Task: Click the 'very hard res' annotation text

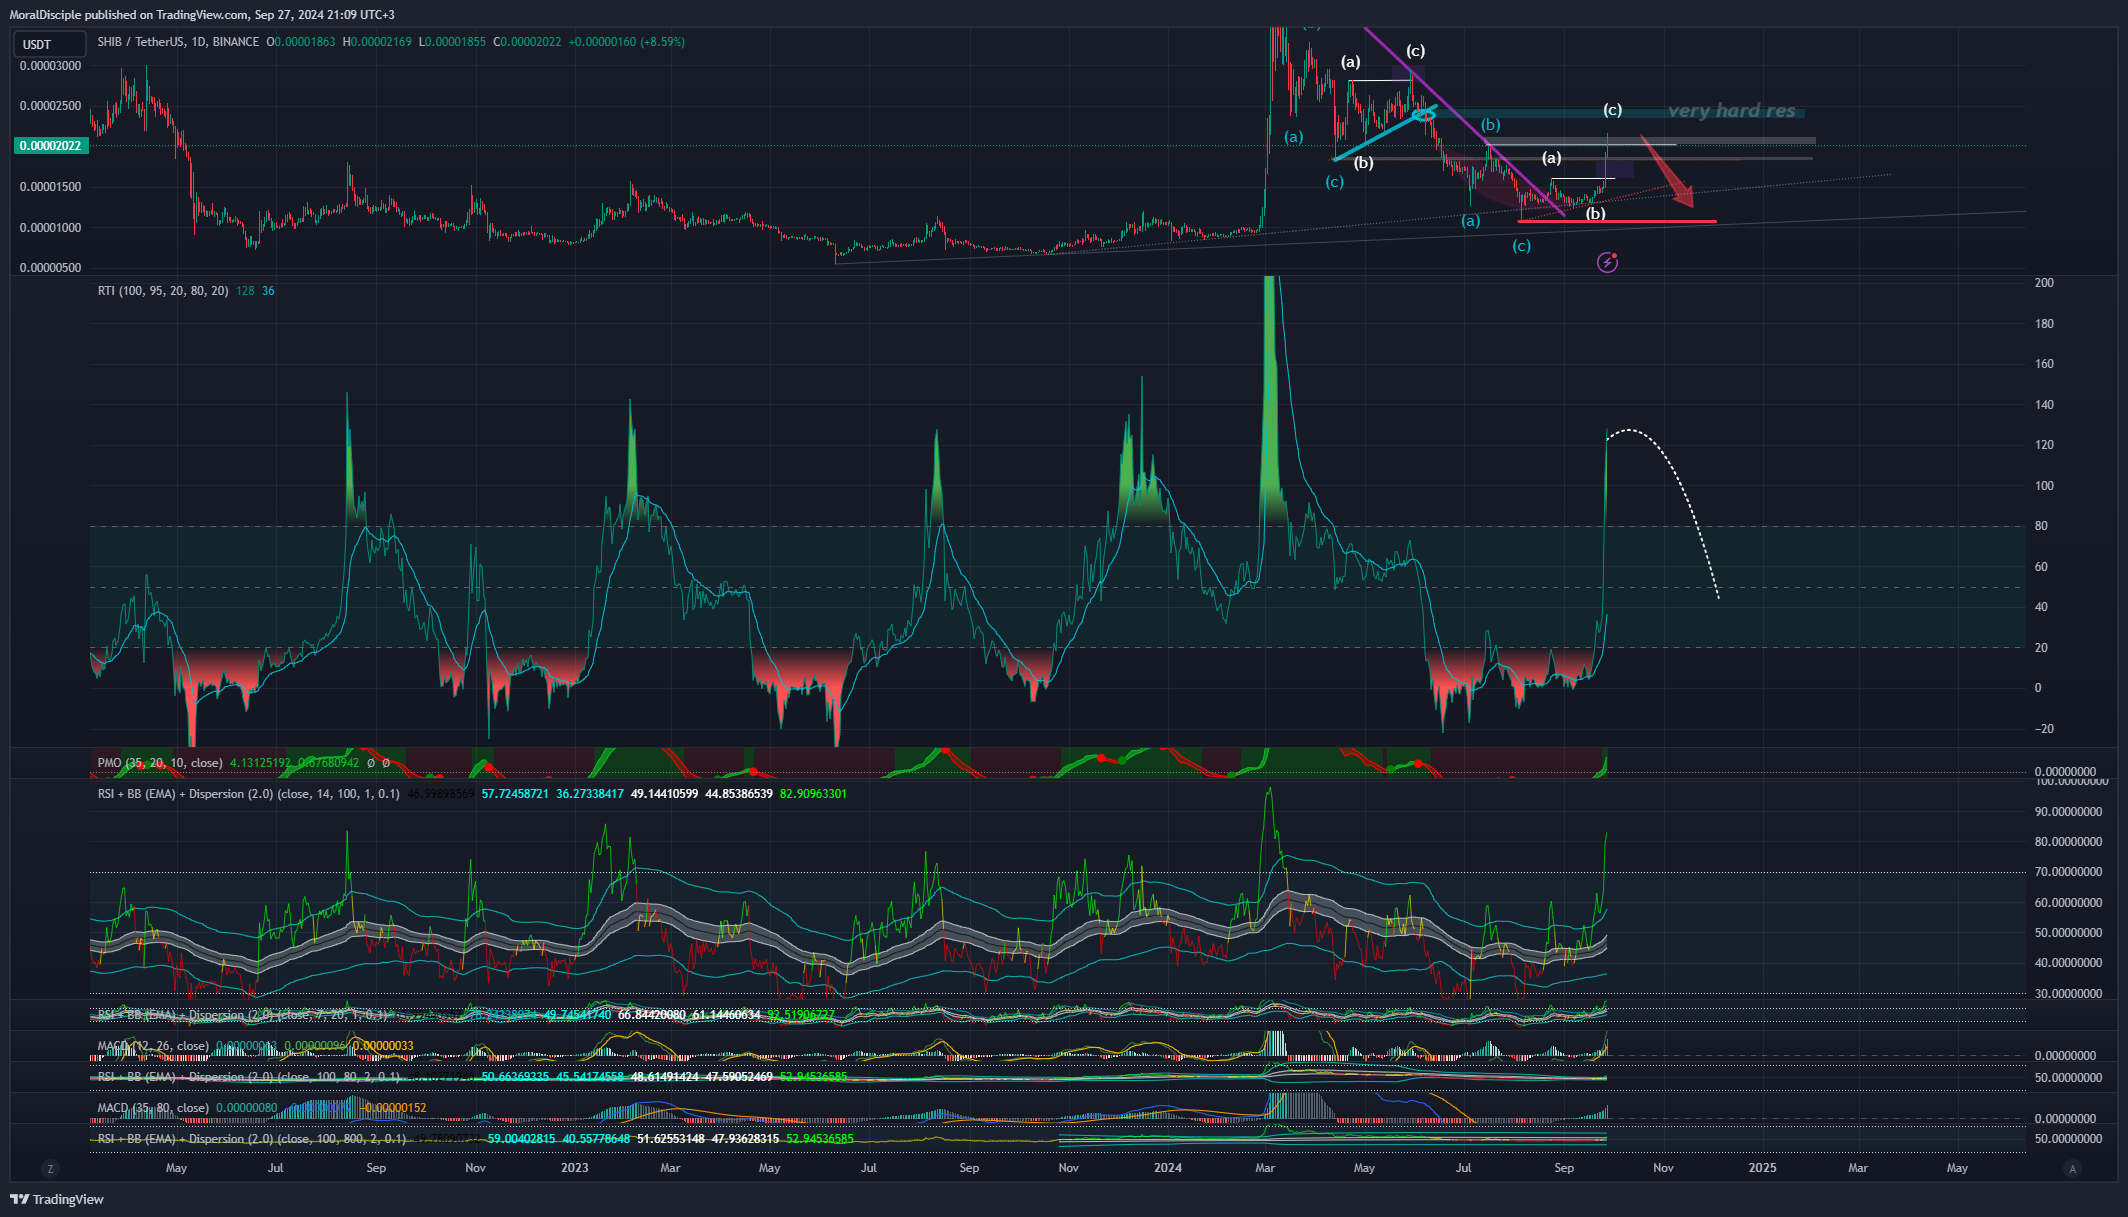Action: click(x=1731, y=111)
